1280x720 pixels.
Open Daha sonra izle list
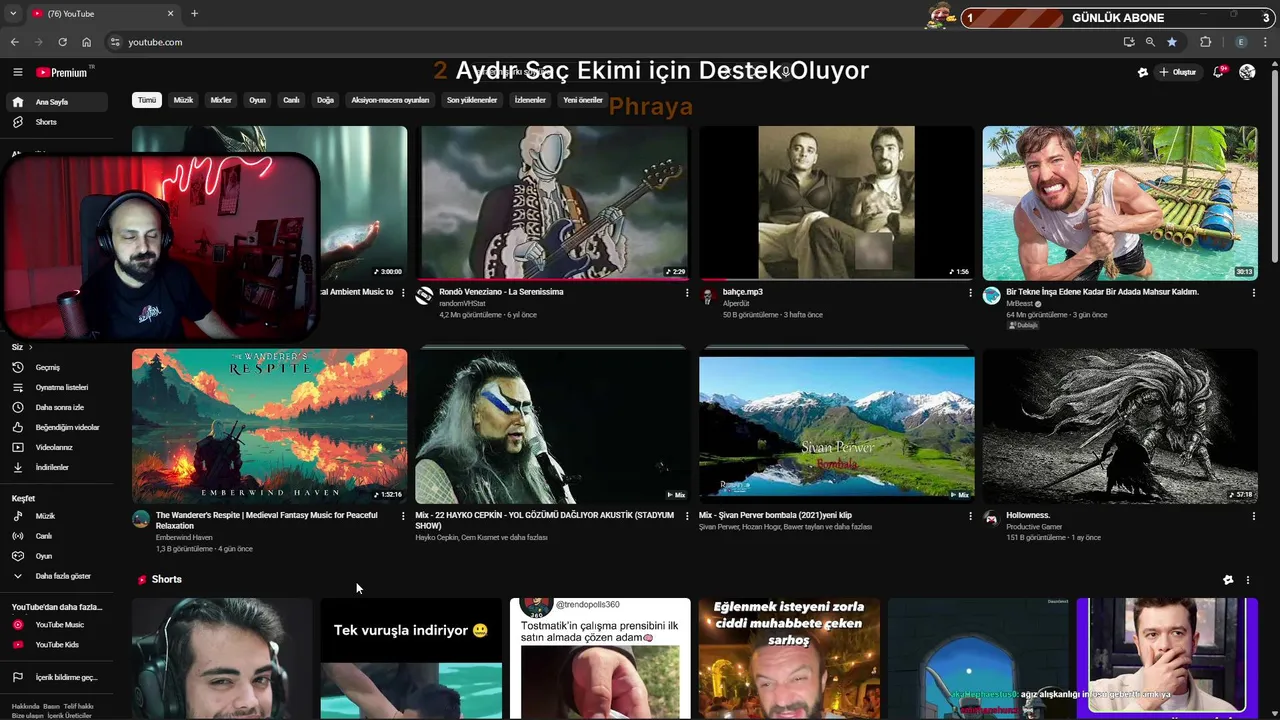[x=57, y=407]
